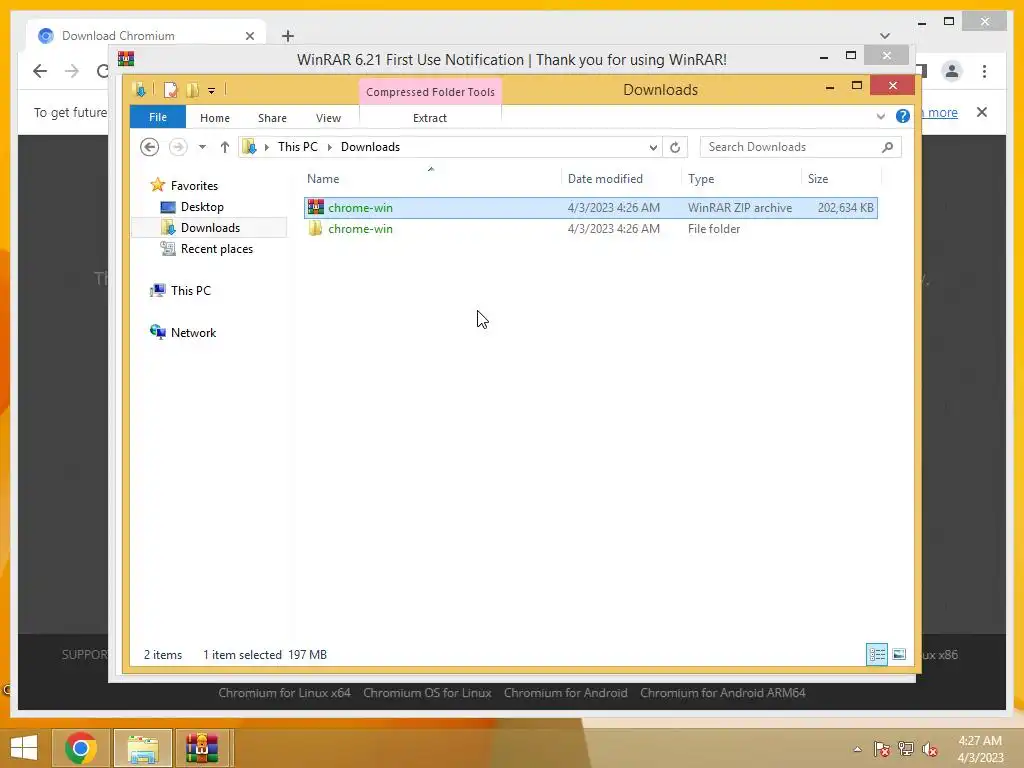The height and width of the screenshot is (768, 1024).
Task: Sort by Name column header
Action: (x=323, y=179)
